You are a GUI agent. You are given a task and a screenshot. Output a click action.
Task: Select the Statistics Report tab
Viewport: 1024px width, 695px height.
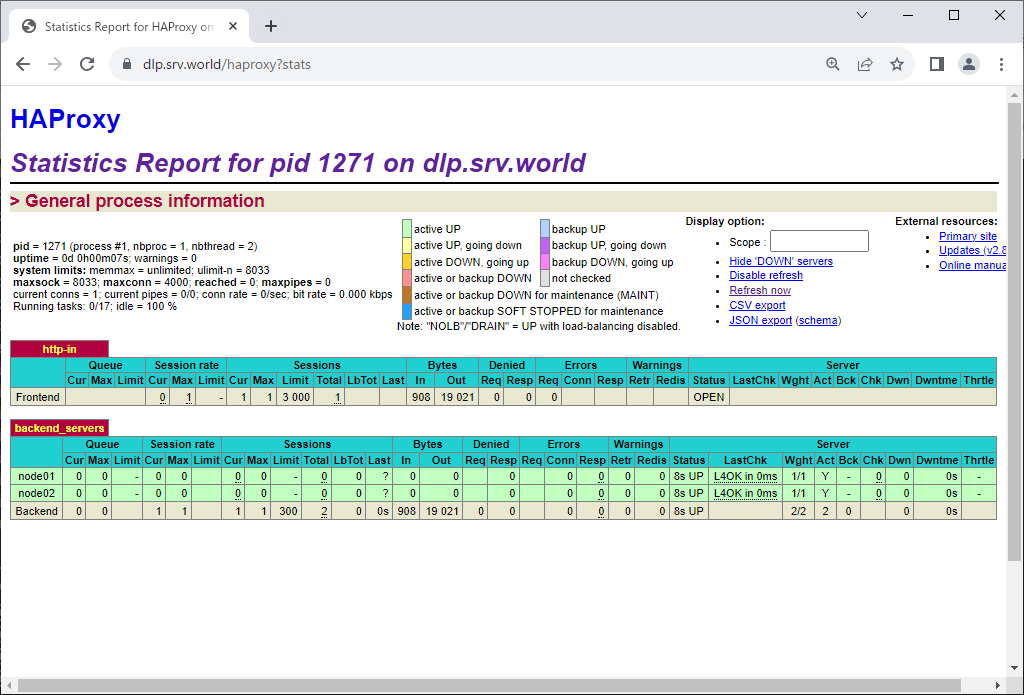[128, 26]
